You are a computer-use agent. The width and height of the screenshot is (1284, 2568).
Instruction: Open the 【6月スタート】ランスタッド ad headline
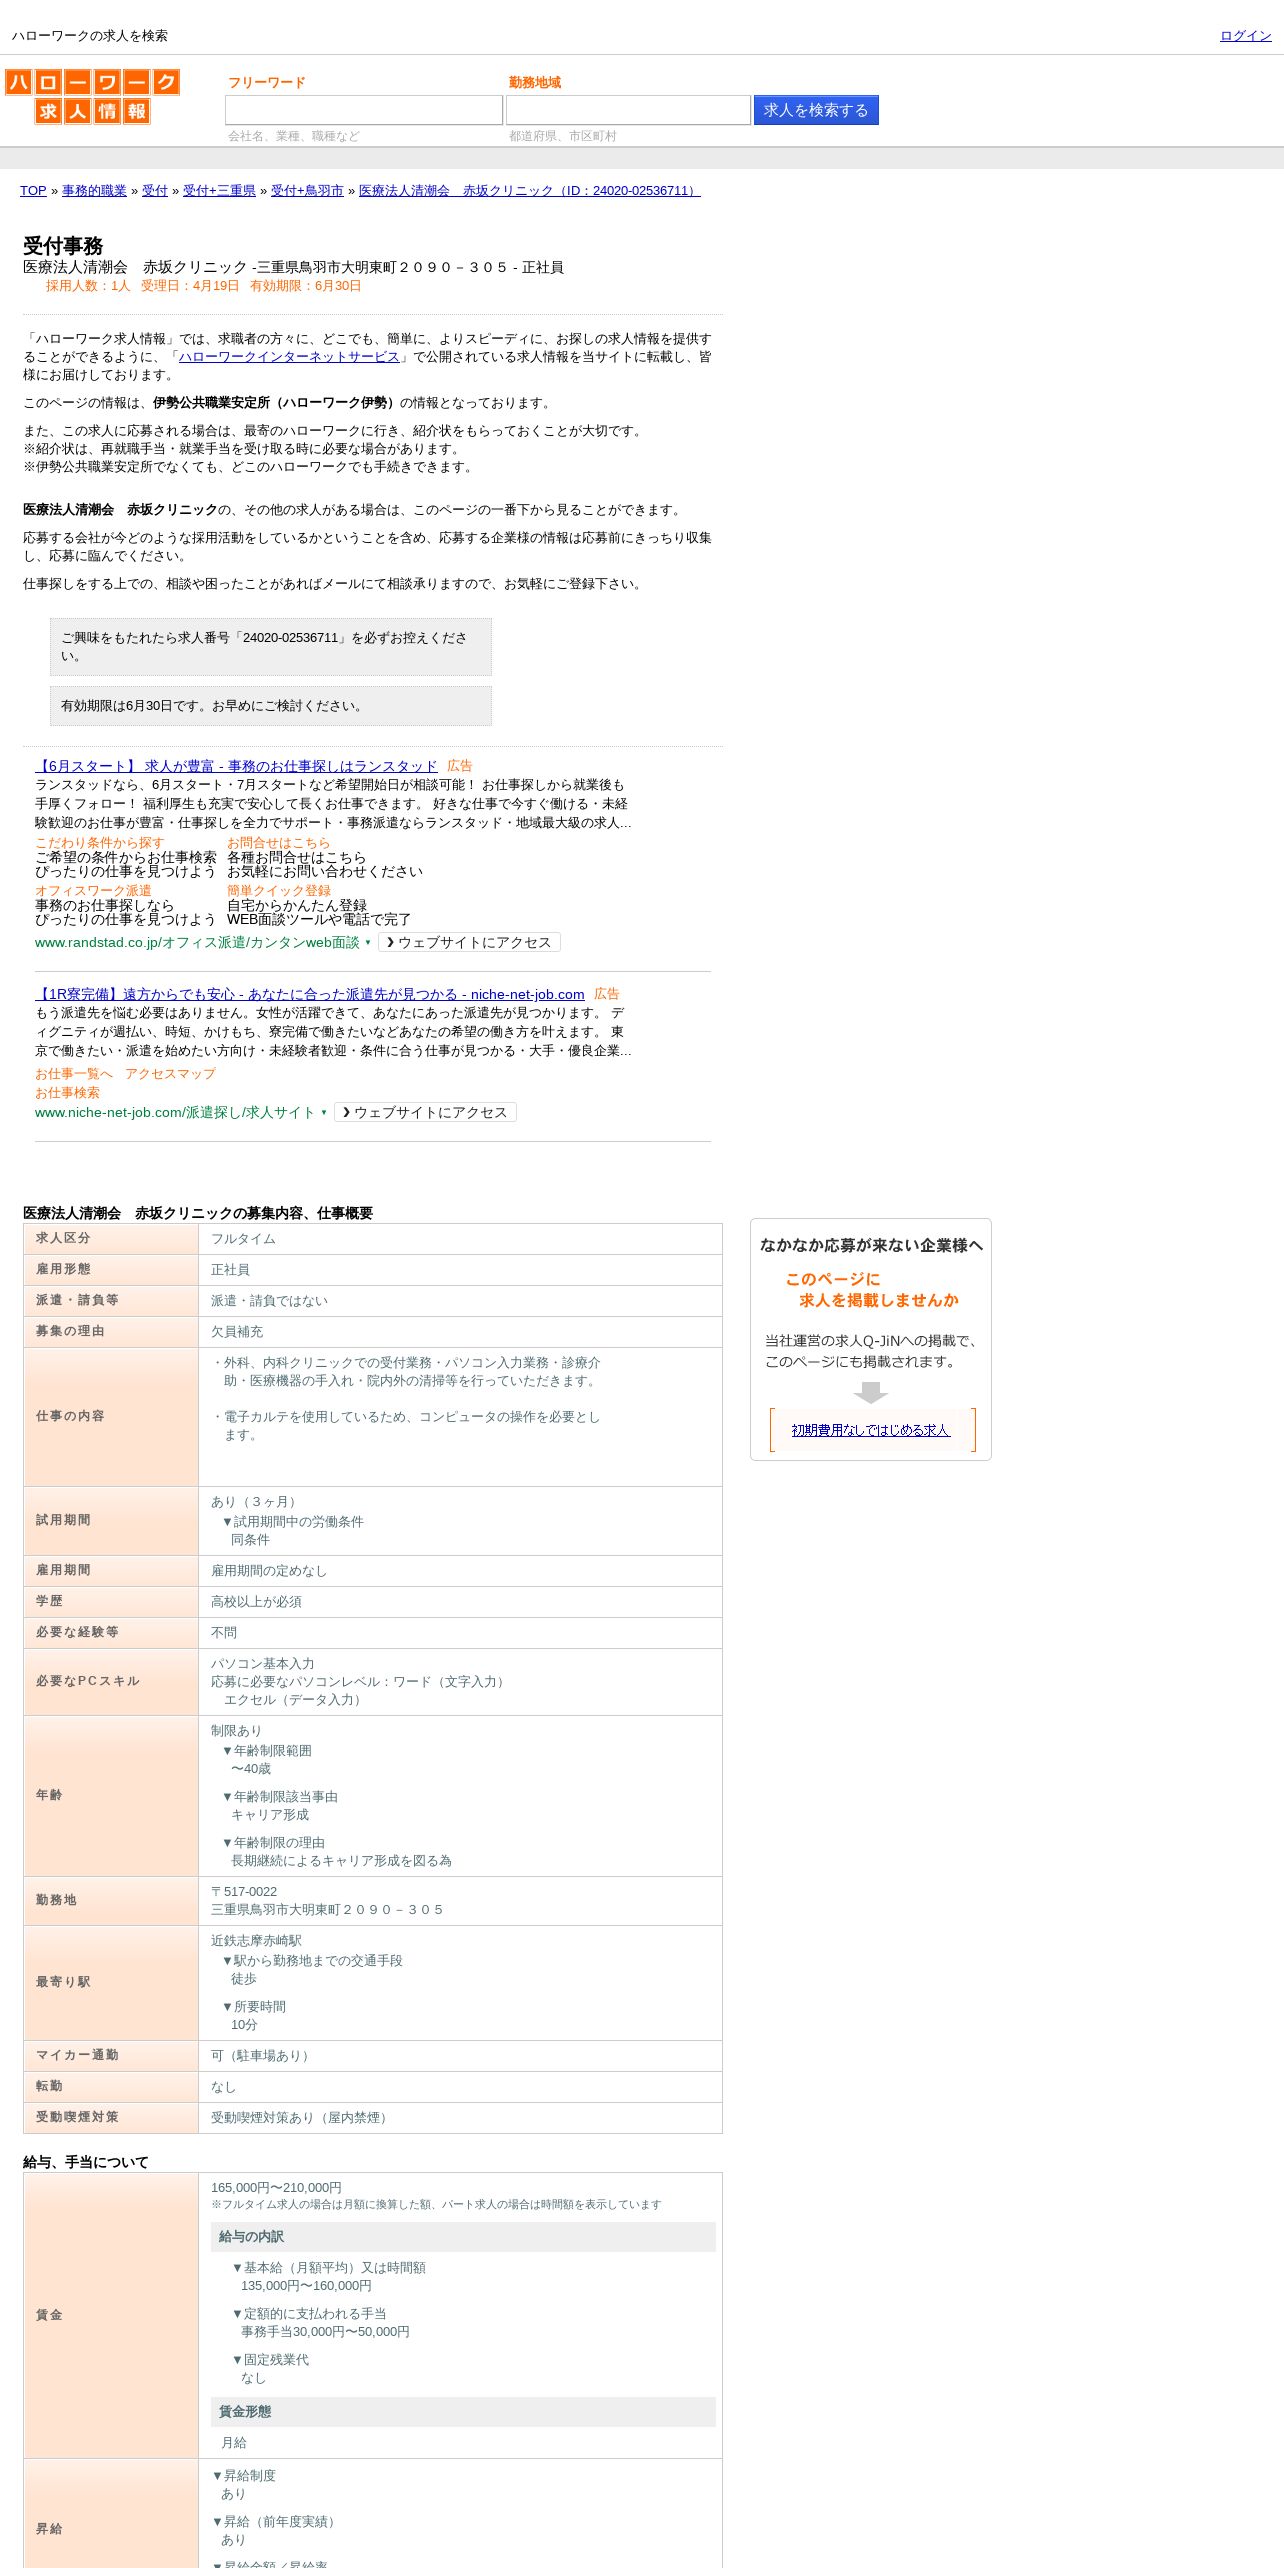pos(236,766)
